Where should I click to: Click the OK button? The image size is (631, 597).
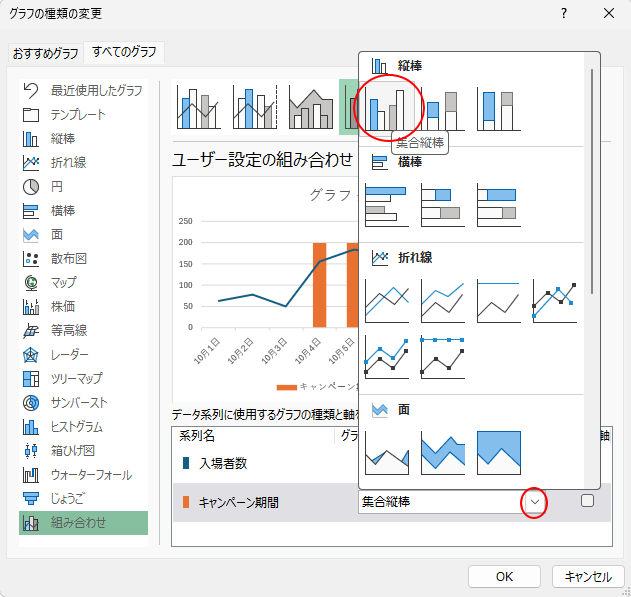(x=504, y=576)
